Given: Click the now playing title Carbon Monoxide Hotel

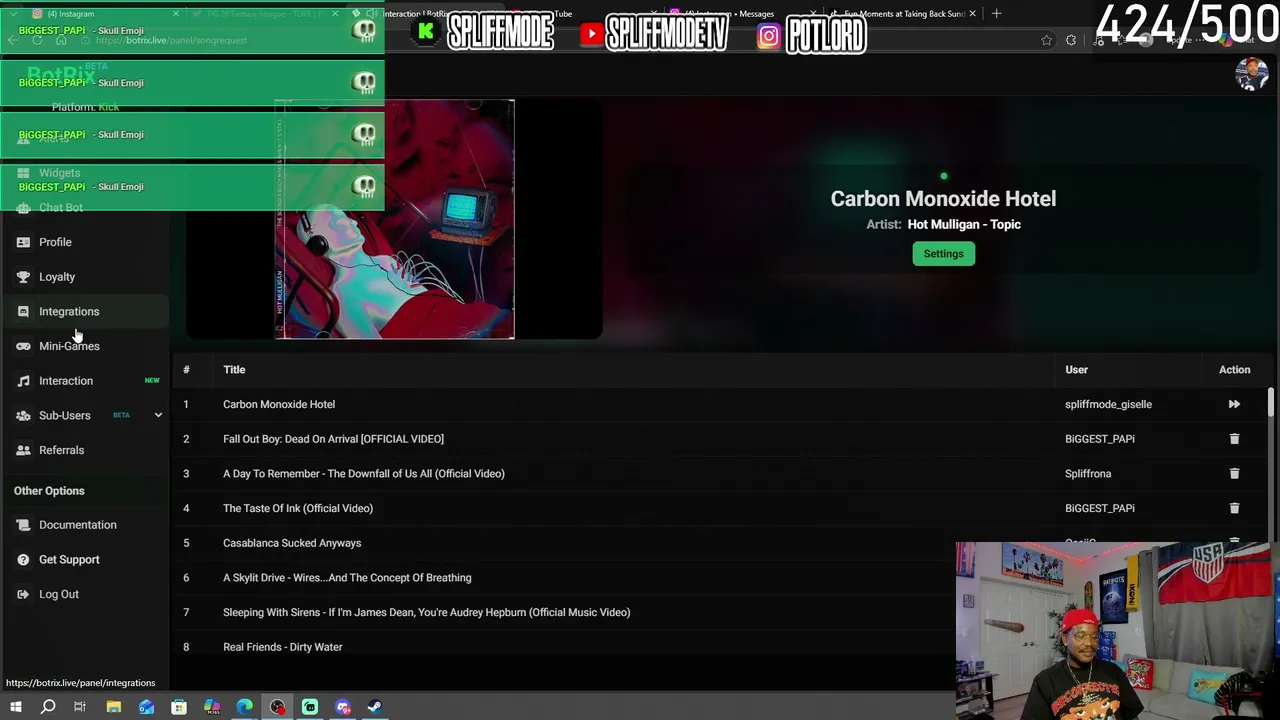Looking at the screenshot, I should point(943,199).
